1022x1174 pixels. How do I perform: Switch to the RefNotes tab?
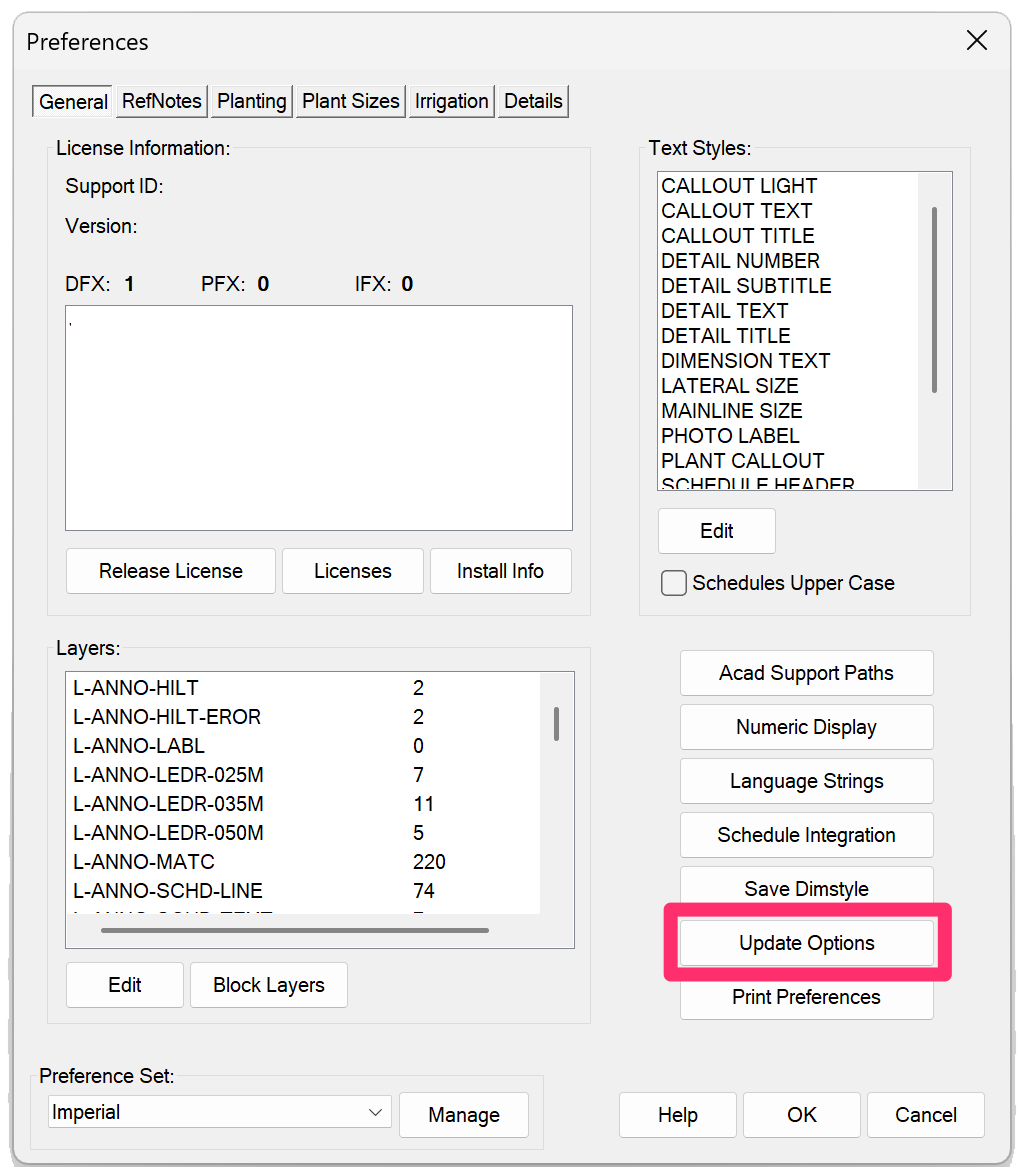point(161,101)
